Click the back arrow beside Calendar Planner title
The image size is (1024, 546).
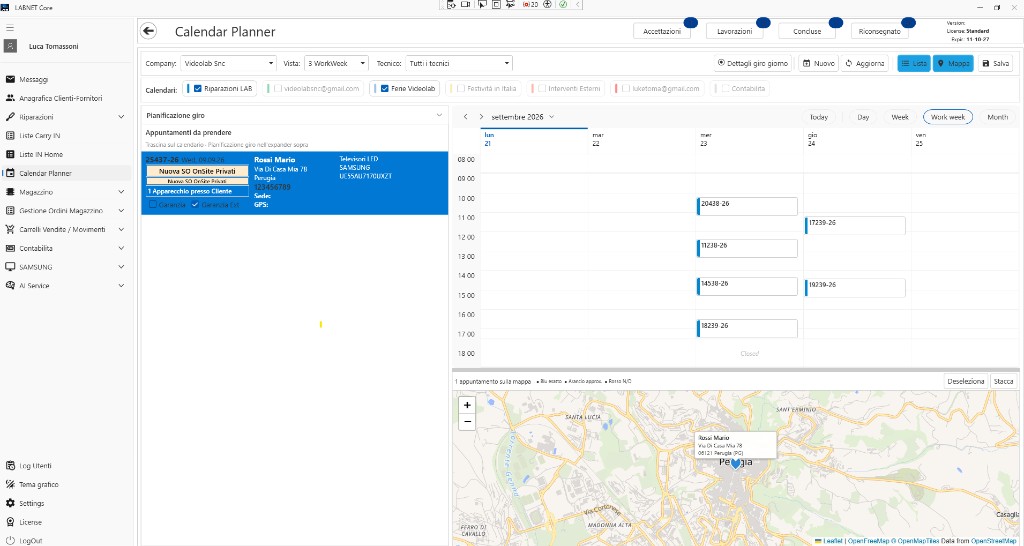click(149, 31)
